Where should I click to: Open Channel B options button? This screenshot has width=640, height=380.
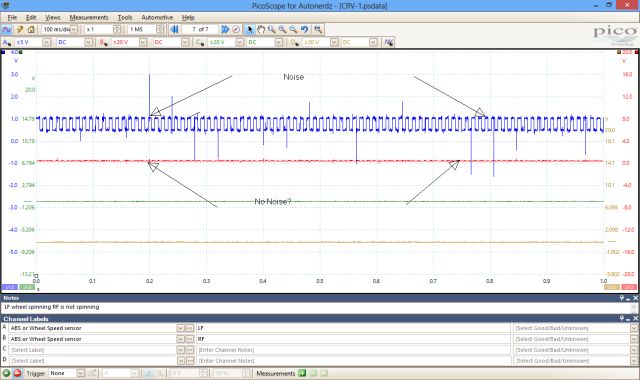104,42
